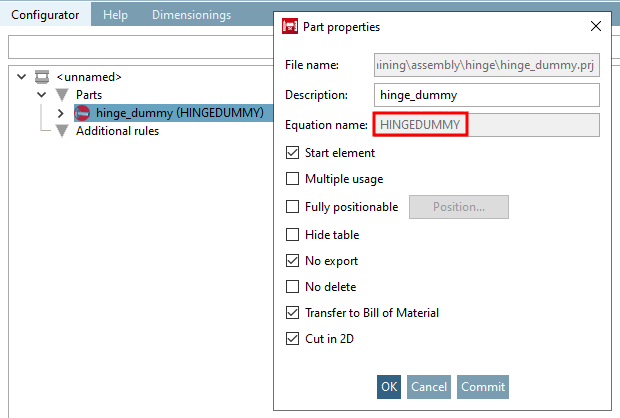Close the Part properties dialog
The width and height of the screenshot is (620, 418).
596,27
